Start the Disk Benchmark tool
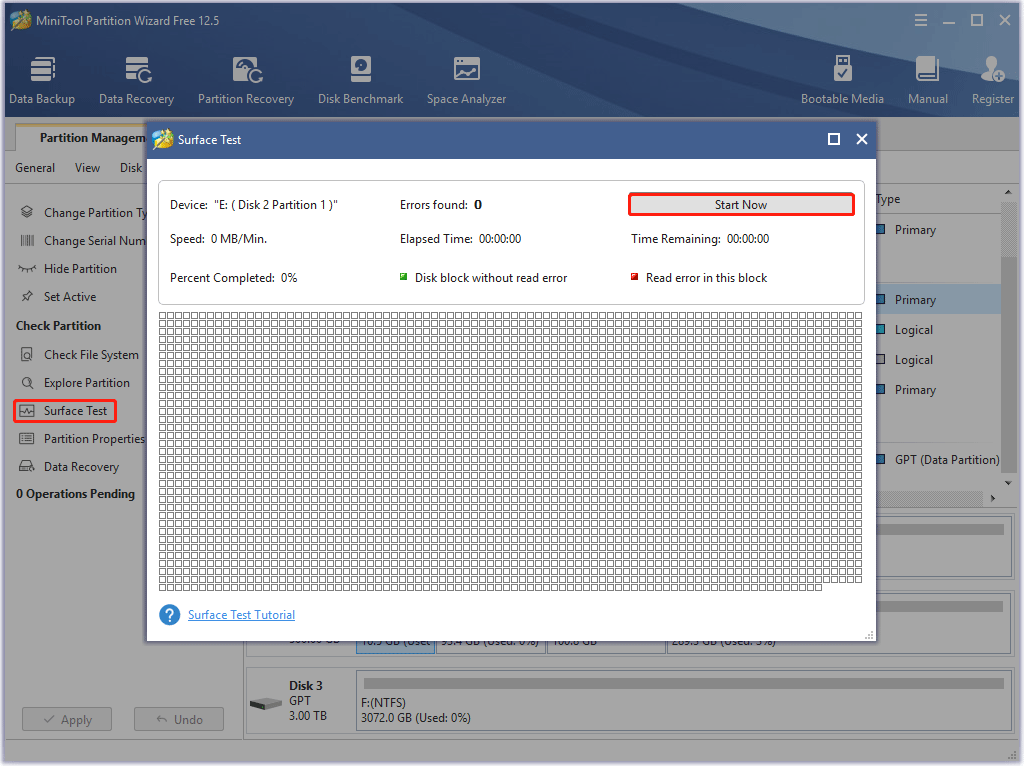The image size is (1027, 768). tap(361, 80)
